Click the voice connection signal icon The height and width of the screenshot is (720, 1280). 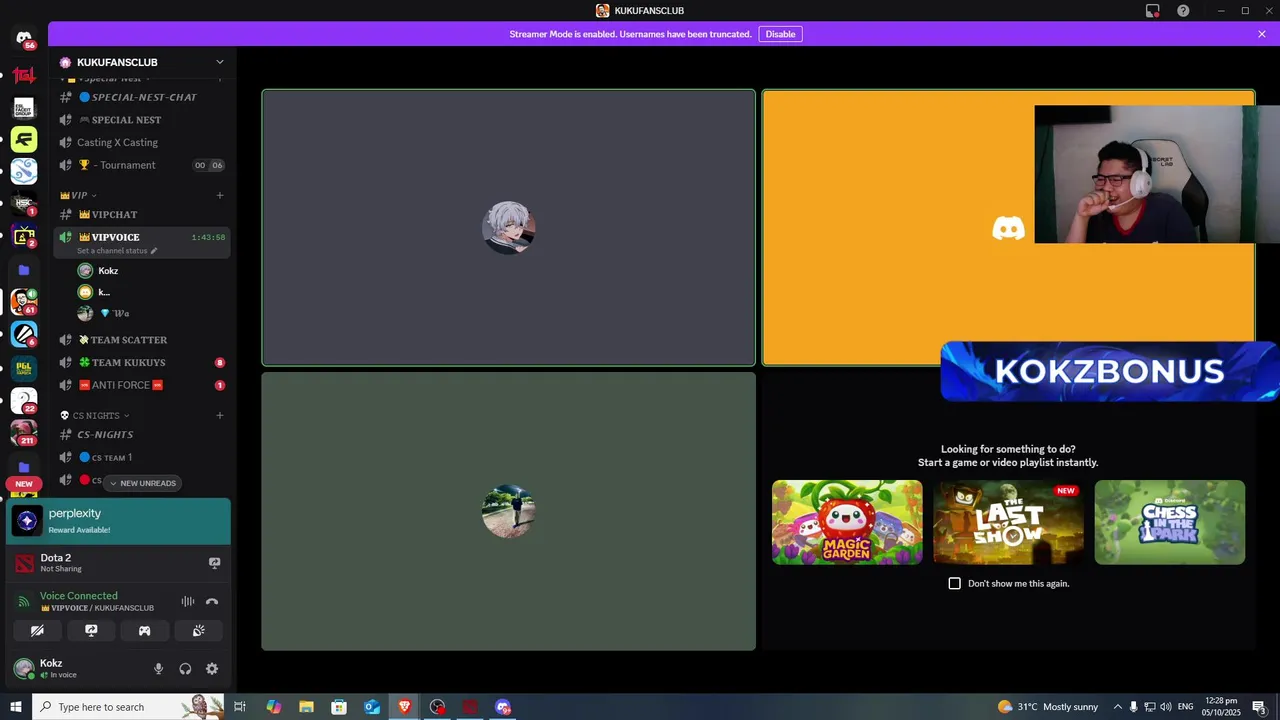pos(24,602)
